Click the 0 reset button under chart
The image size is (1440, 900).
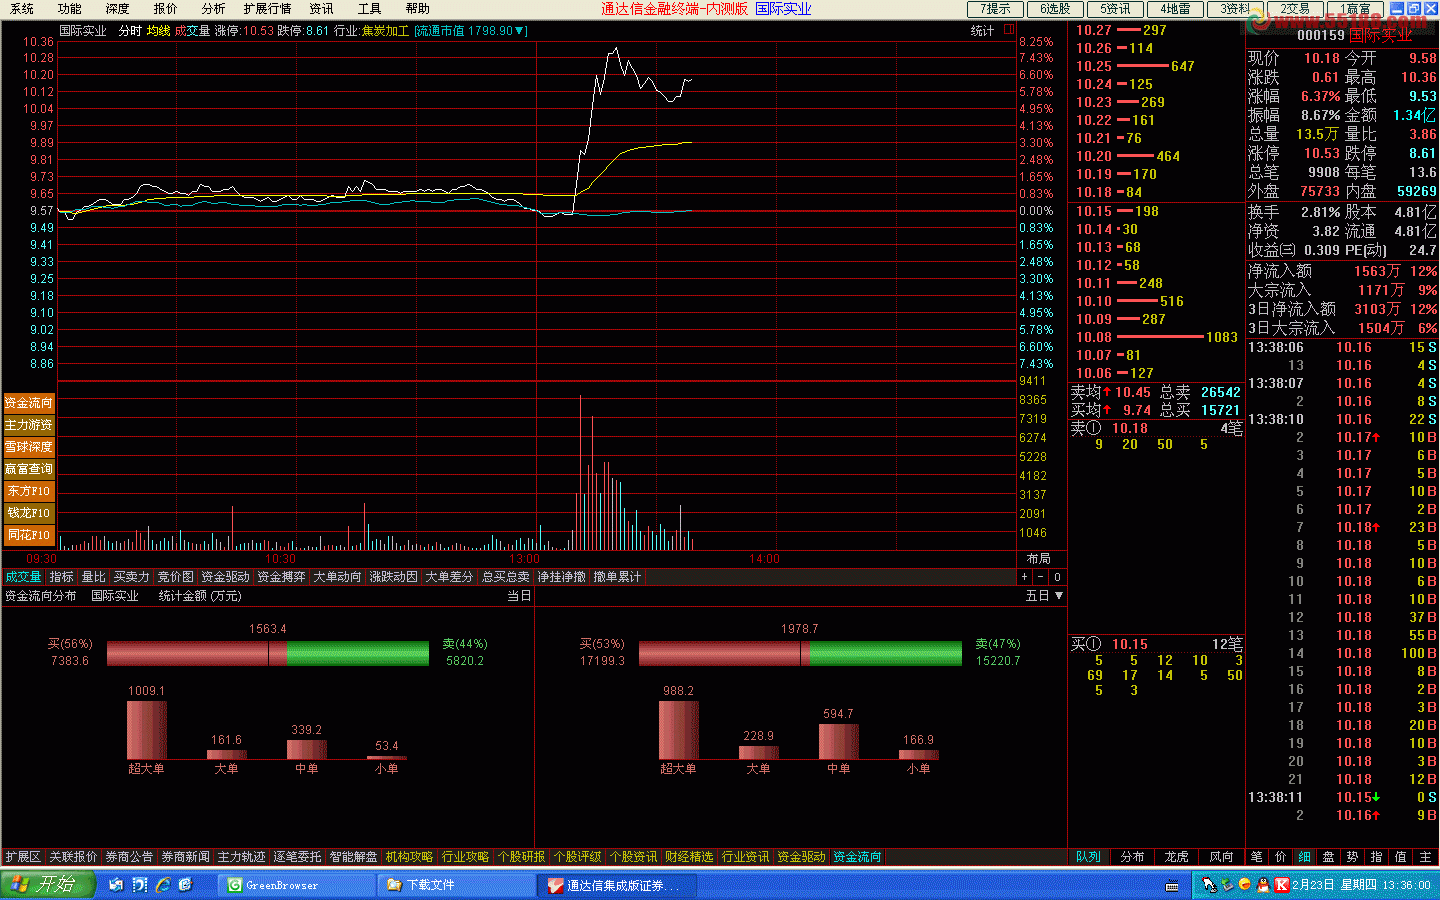1057,577
